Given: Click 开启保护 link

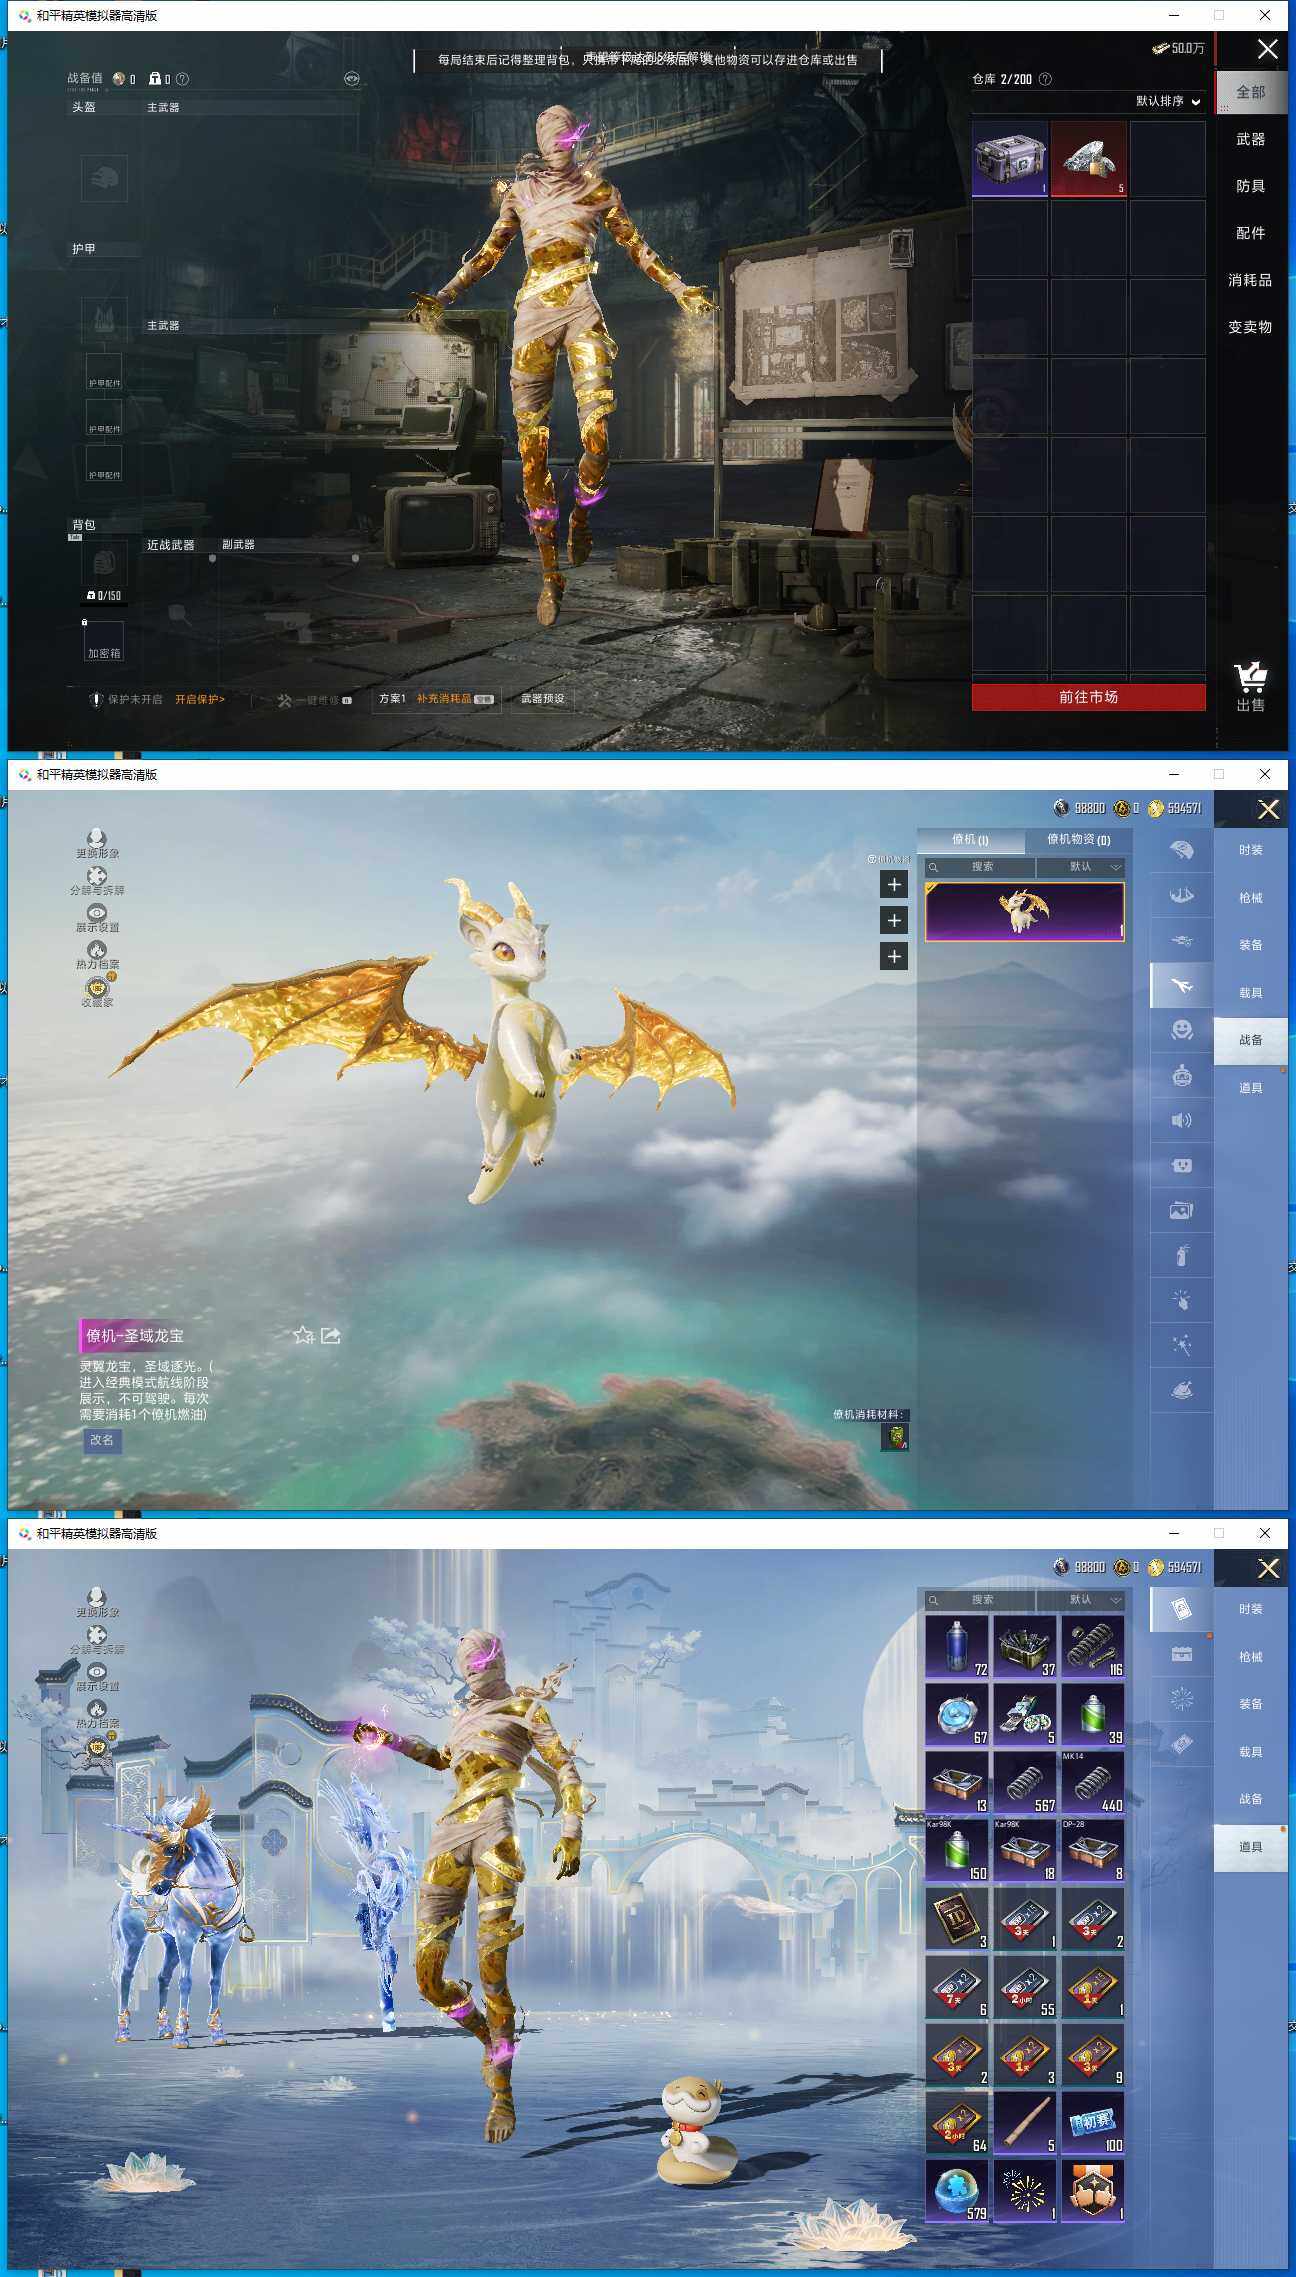Looking at the screenshot, I should point(200,699).
